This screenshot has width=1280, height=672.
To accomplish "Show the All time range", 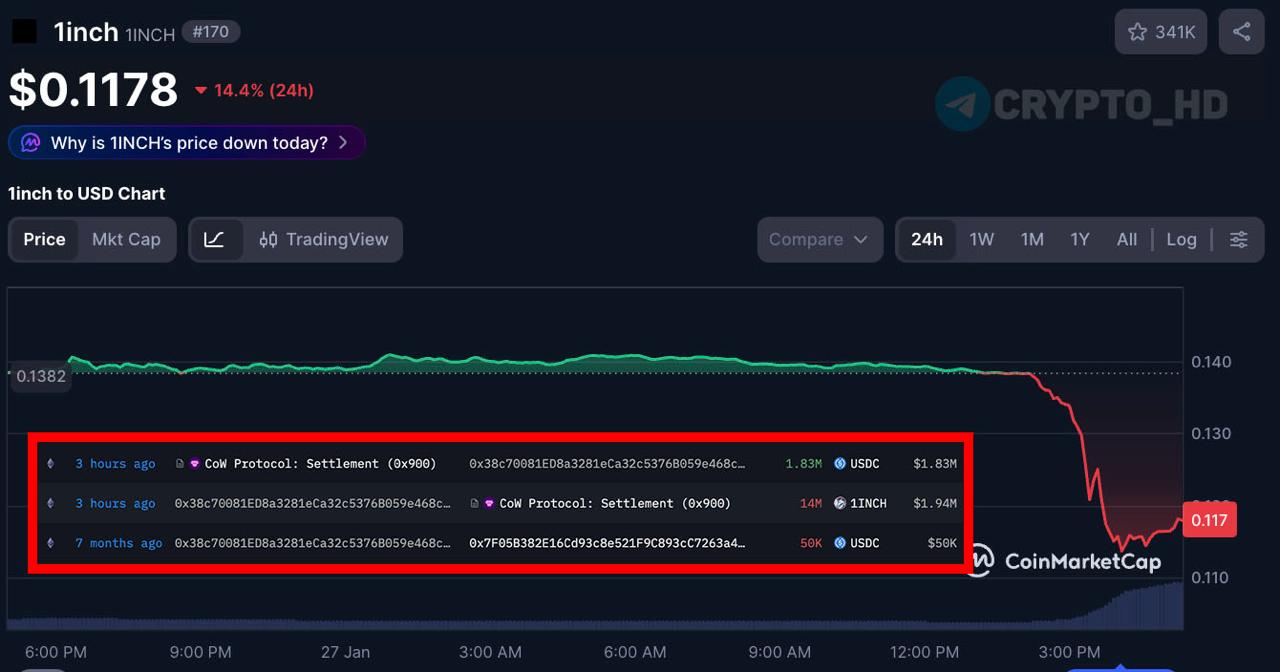I will pyautogui.click(x=1127, y=240).
